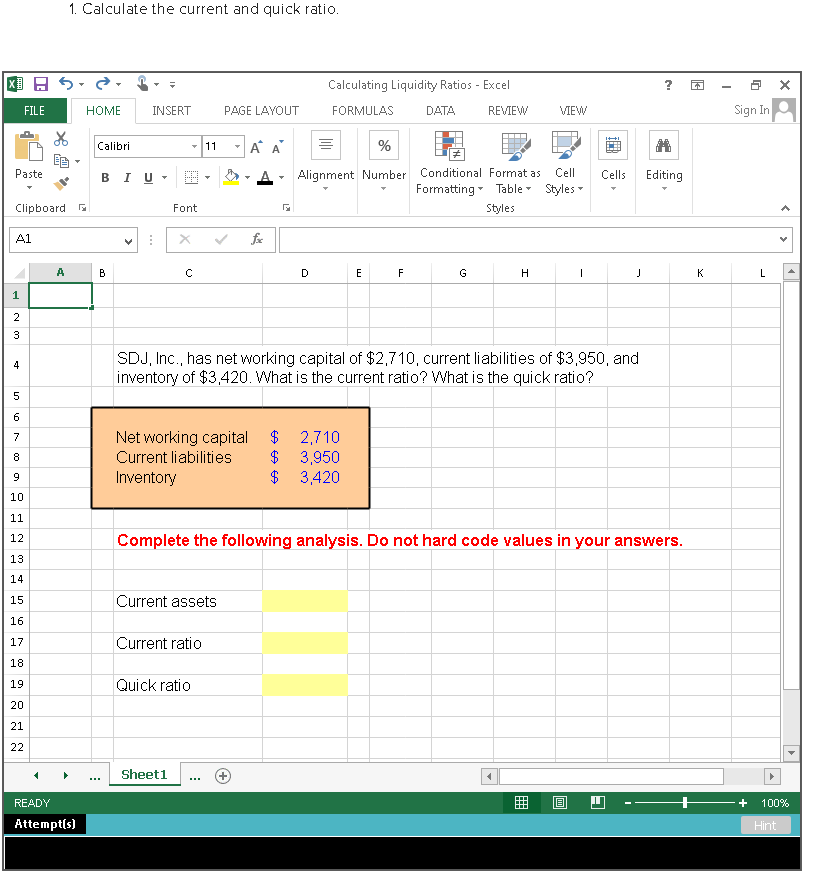The height and width of the screenshot is (877, 831).
Task: Click the Find & Select binoculars icon
Action: point(663,145)
